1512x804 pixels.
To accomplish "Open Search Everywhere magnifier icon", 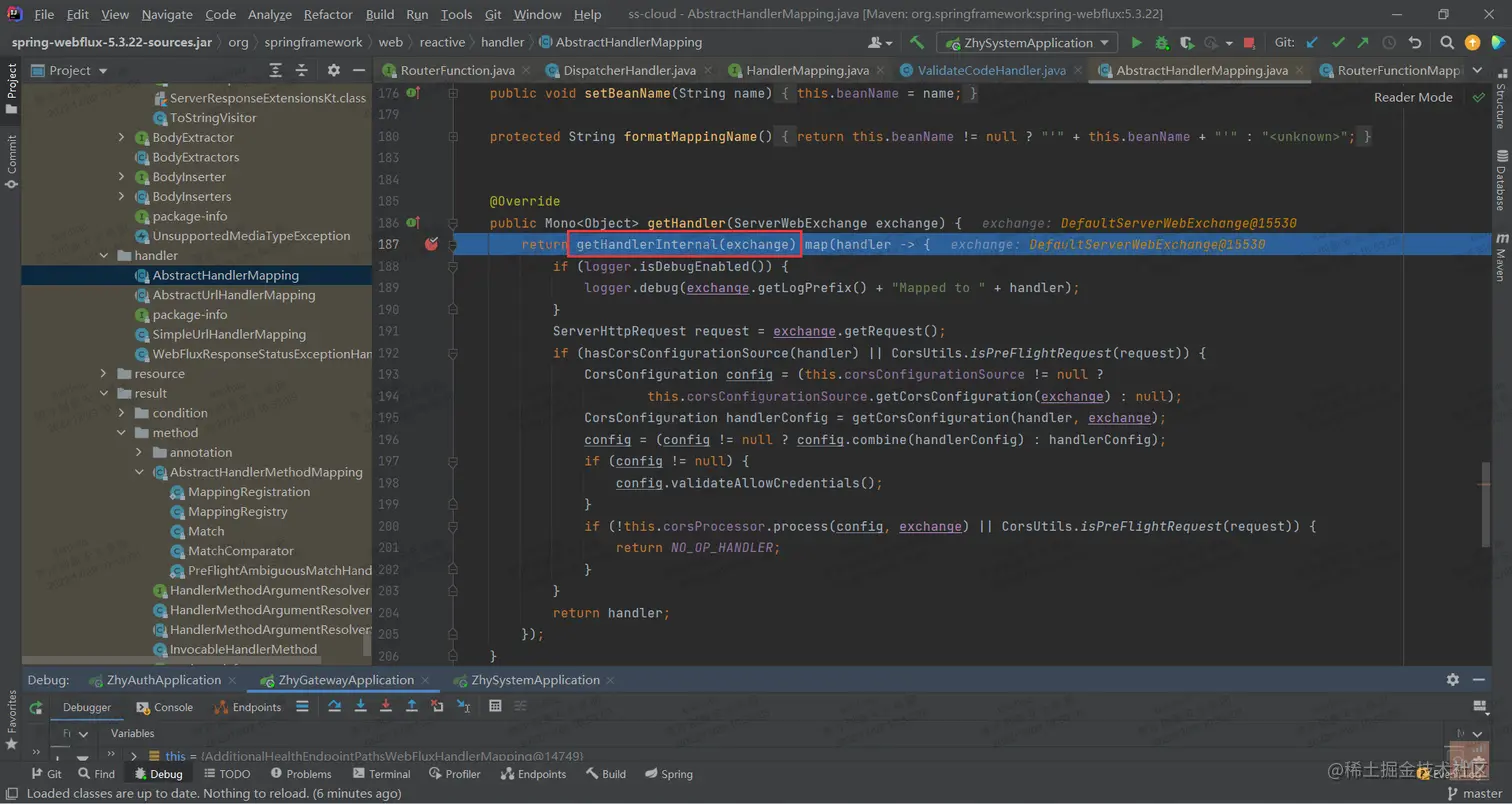I will point(1447,43).
